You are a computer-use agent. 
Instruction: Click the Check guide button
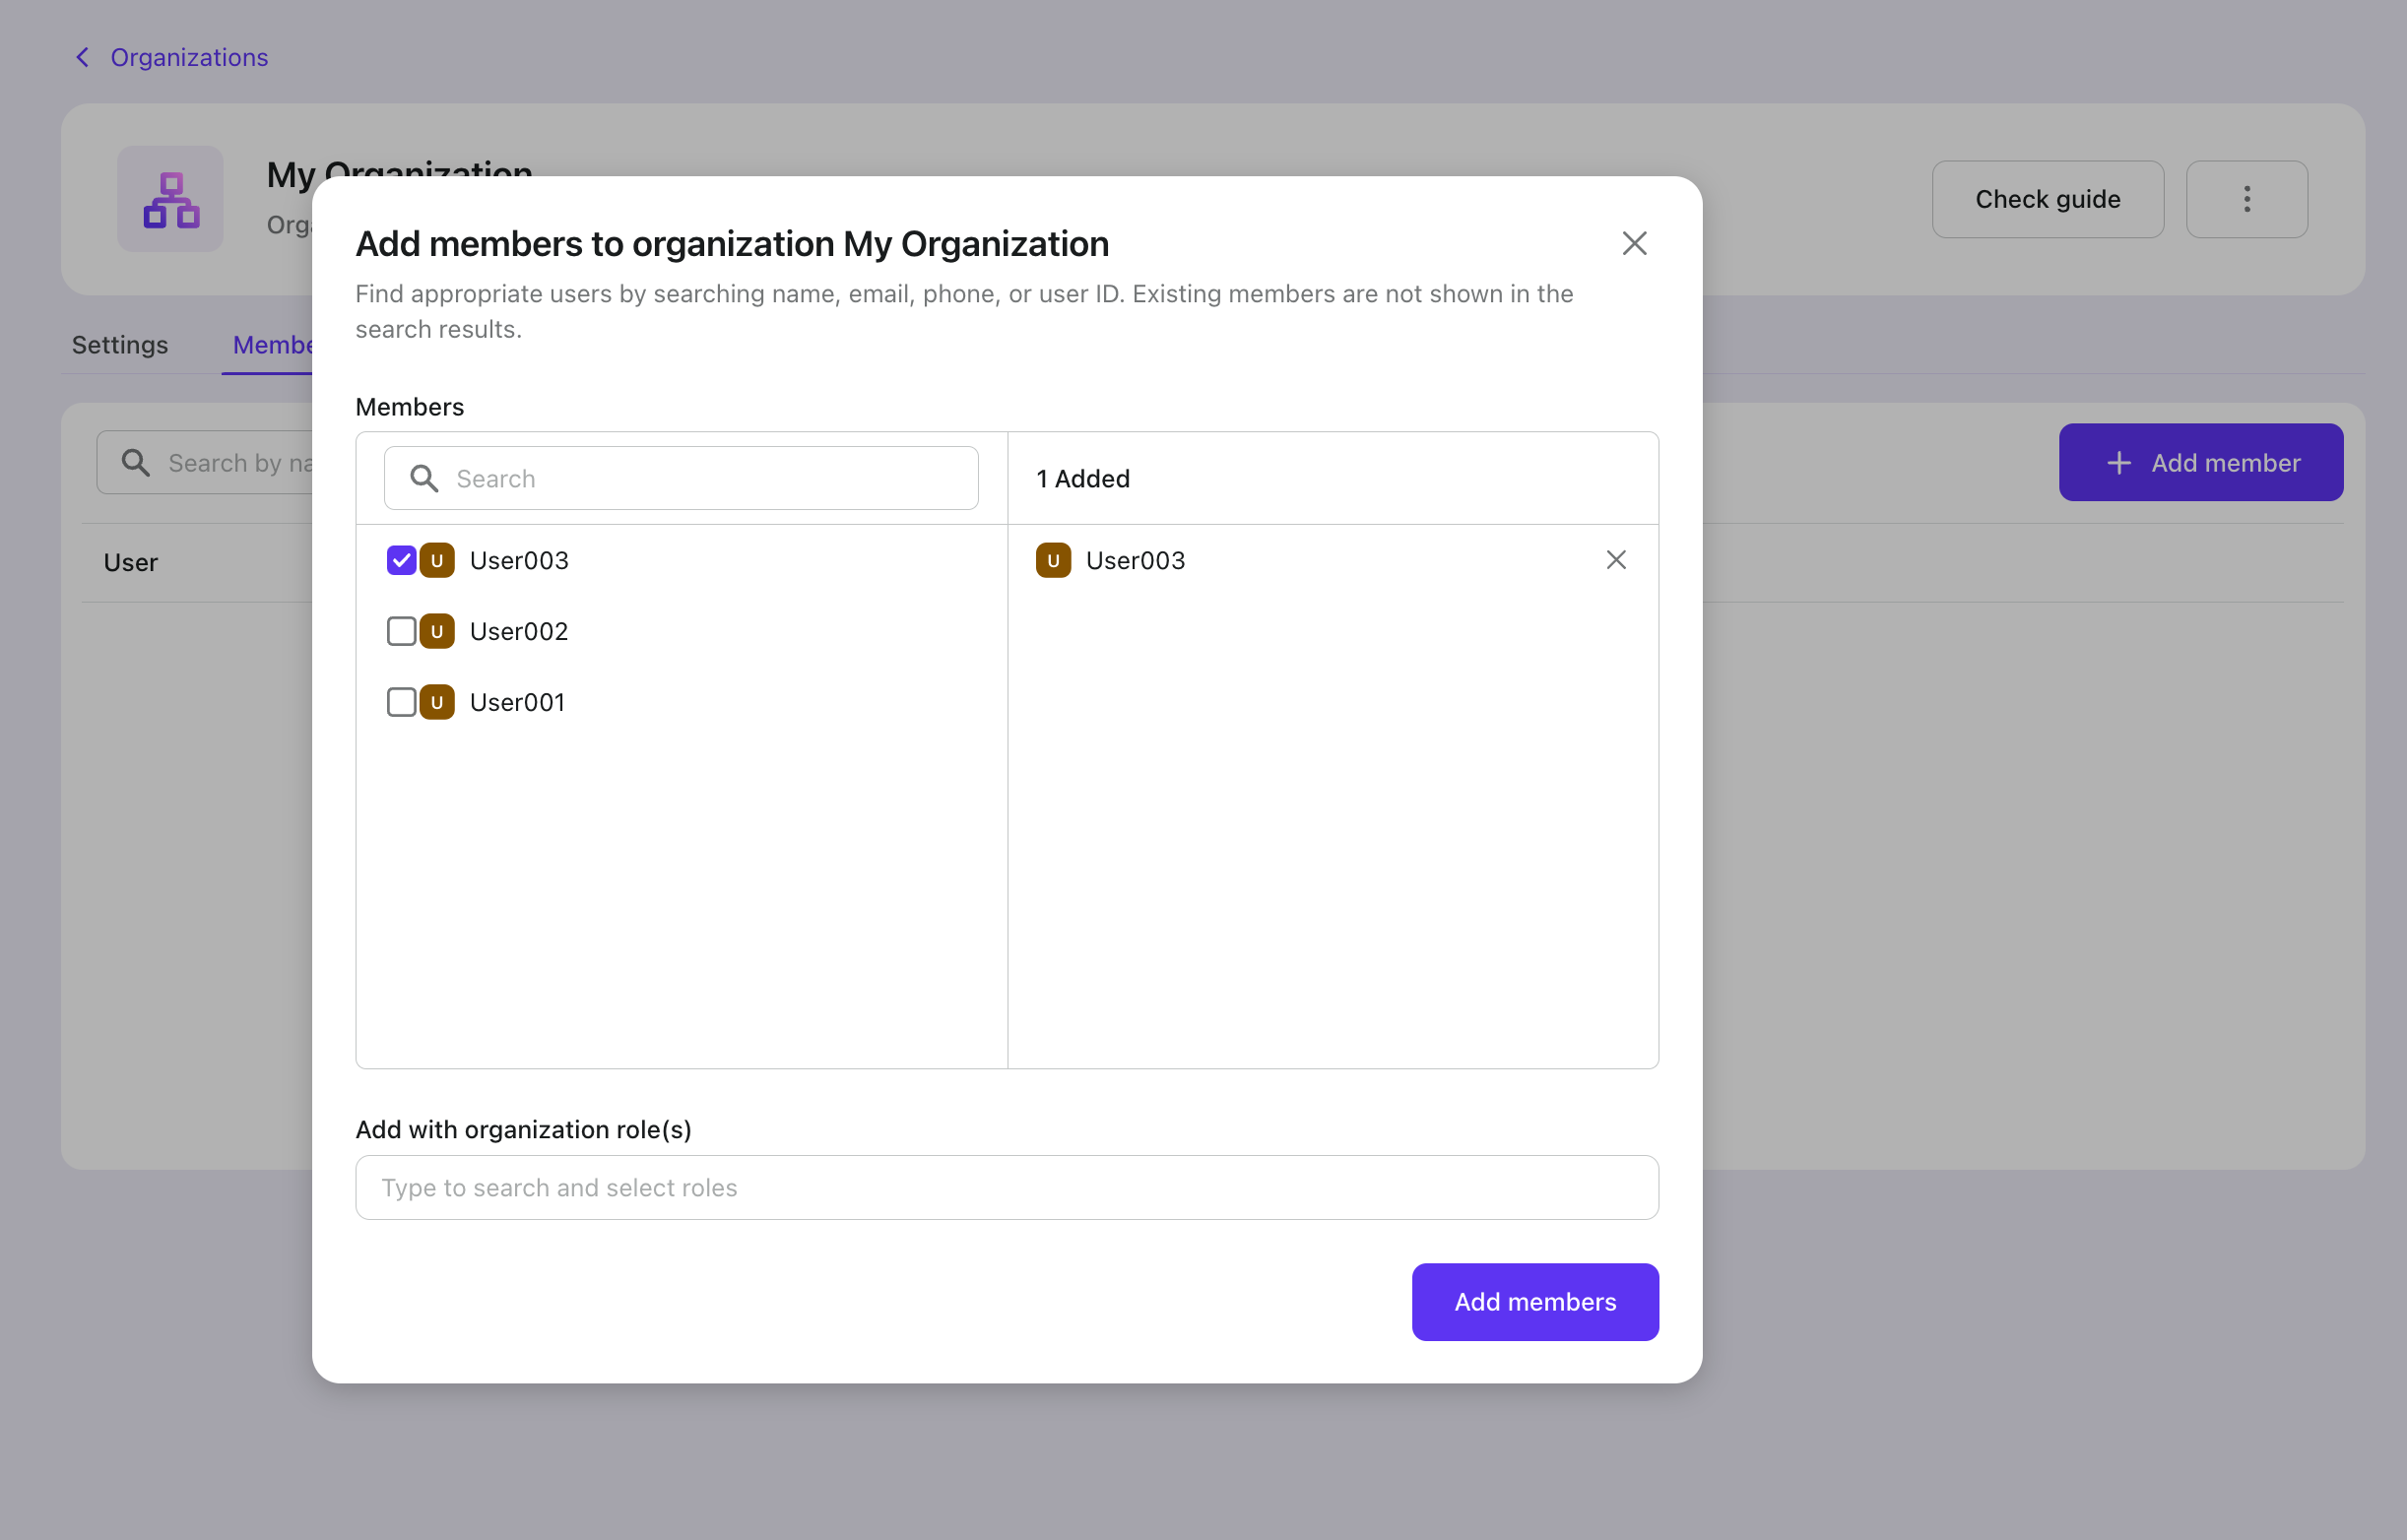2048,198
